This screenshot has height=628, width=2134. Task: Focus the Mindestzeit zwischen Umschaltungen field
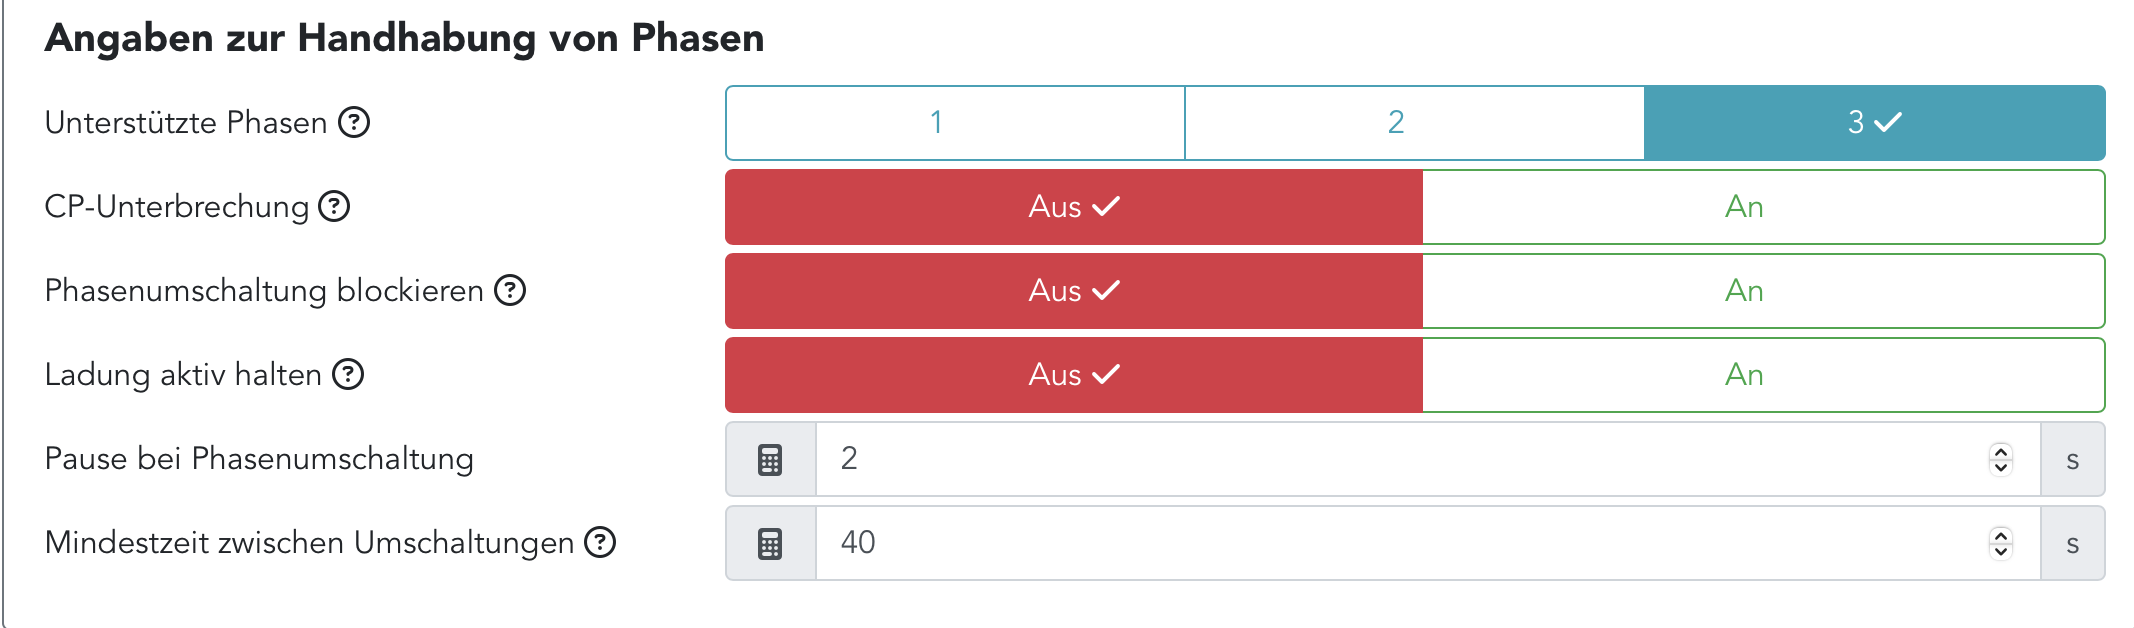1400,543
